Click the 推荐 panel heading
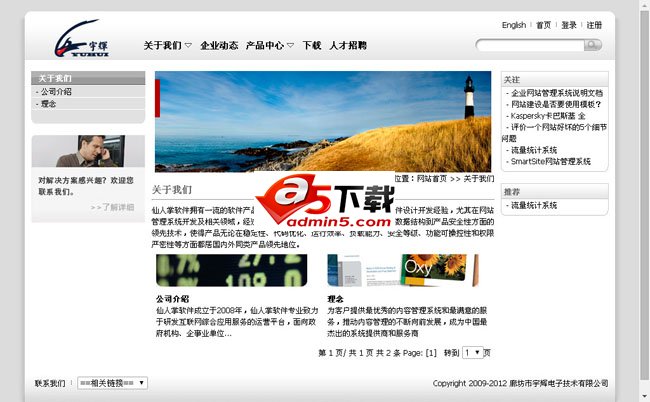Image resolution: width=650 pixels, height=402 pixels. (x=512, y=192)
